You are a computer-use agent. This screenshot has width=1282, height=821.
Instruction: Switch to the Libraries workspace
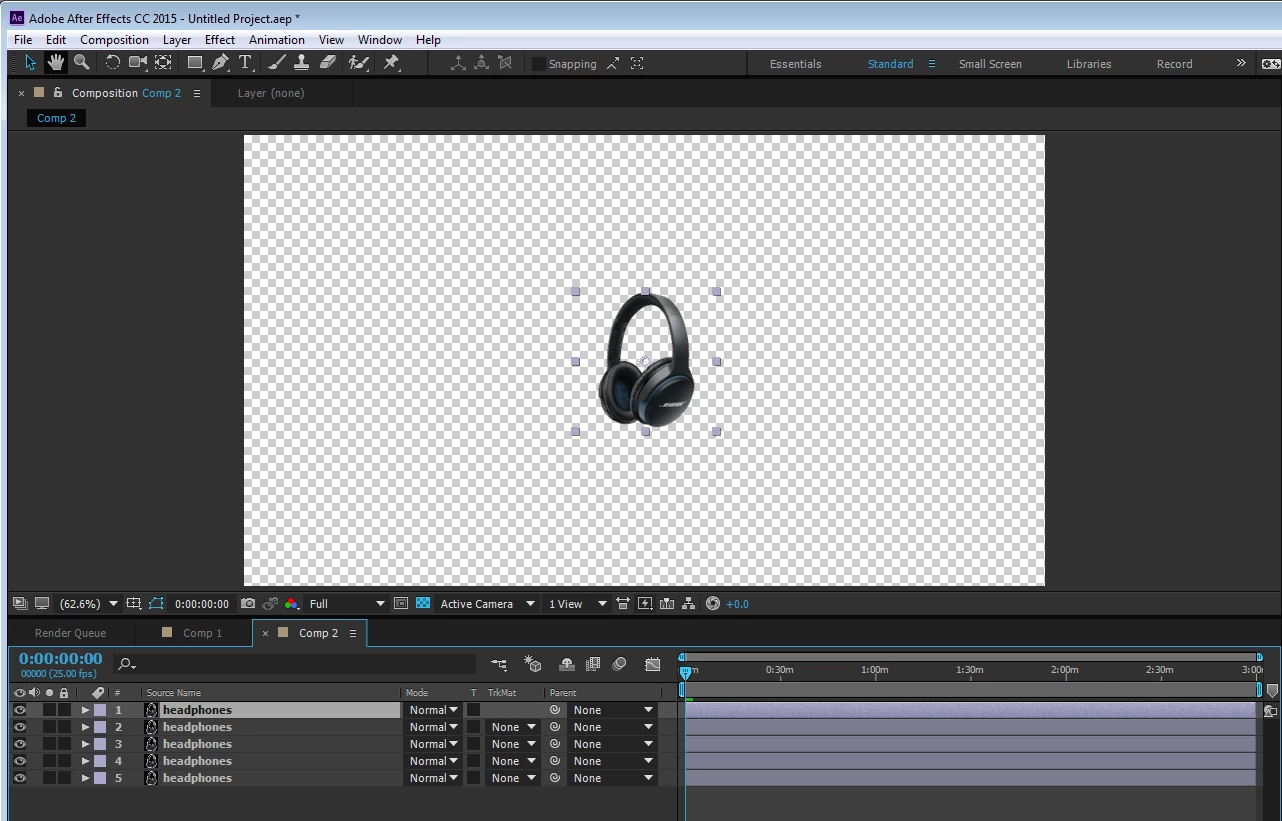tap(1089, 64)
